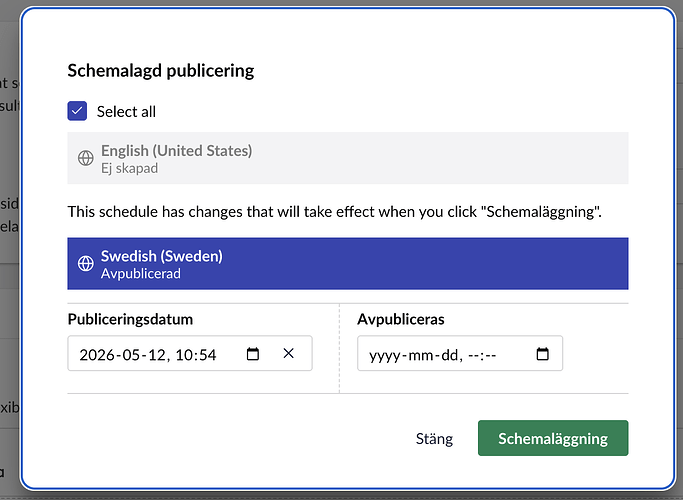Click the schedule changes notice text
683x500 pixels.
tap(335, 212)
